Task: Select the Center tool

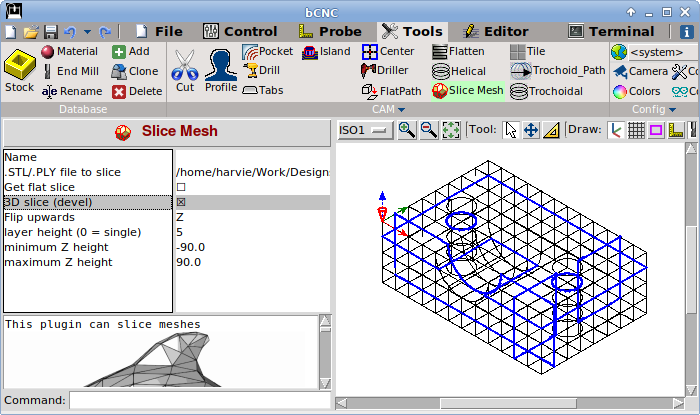Action: pos(388,51)
